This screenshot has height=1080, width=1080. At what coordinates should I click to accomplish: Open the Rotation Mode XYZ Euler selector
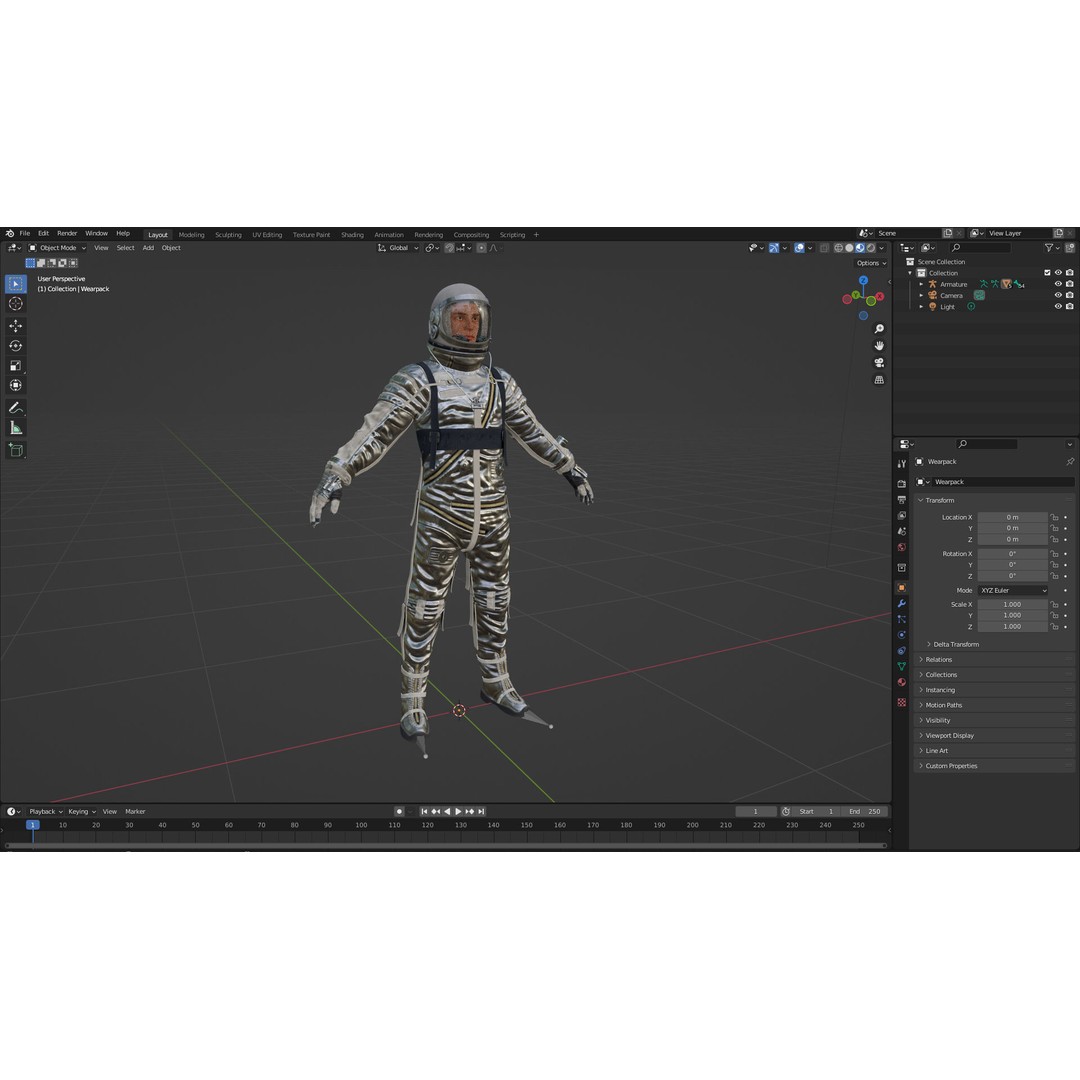coord(1013,590)
